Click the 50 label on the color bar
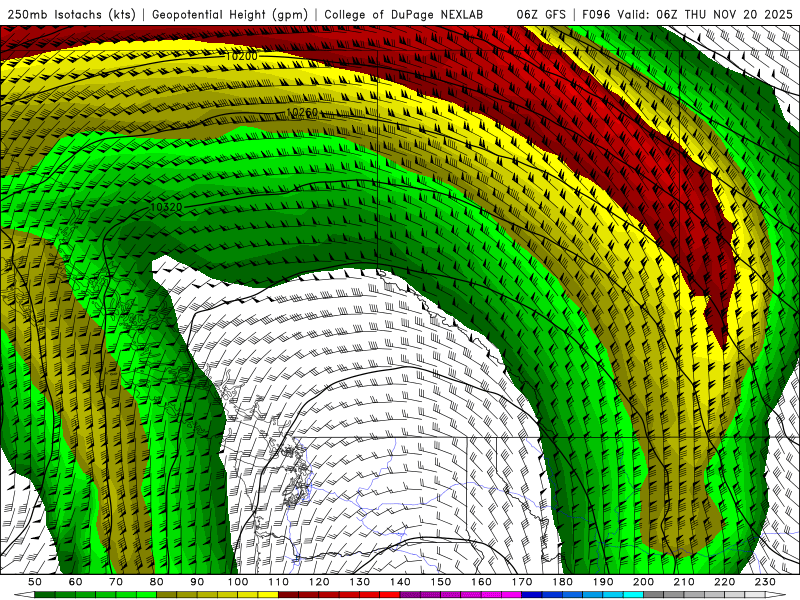Screen dimensions: 800x600 (35, 582)
